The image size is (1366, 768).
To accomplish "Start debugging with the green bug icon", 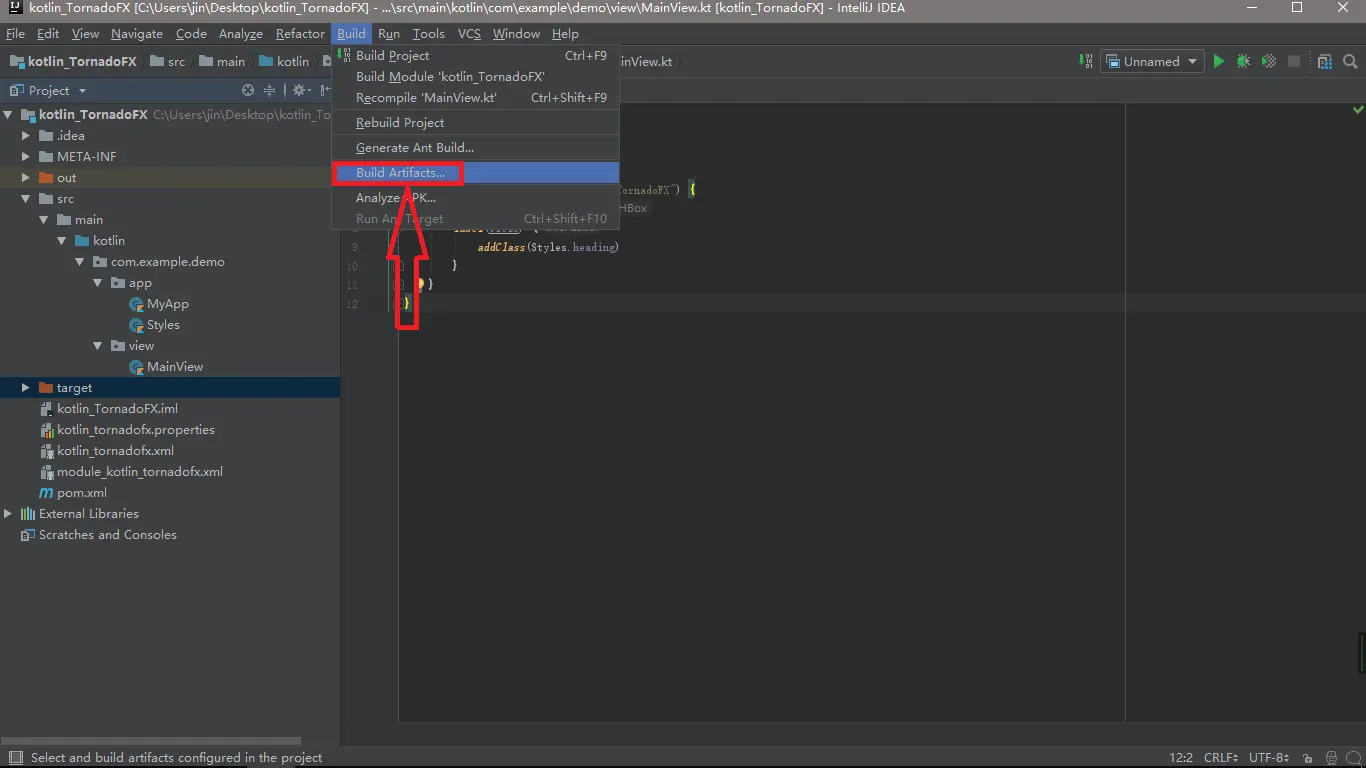I will [1243, 61].
